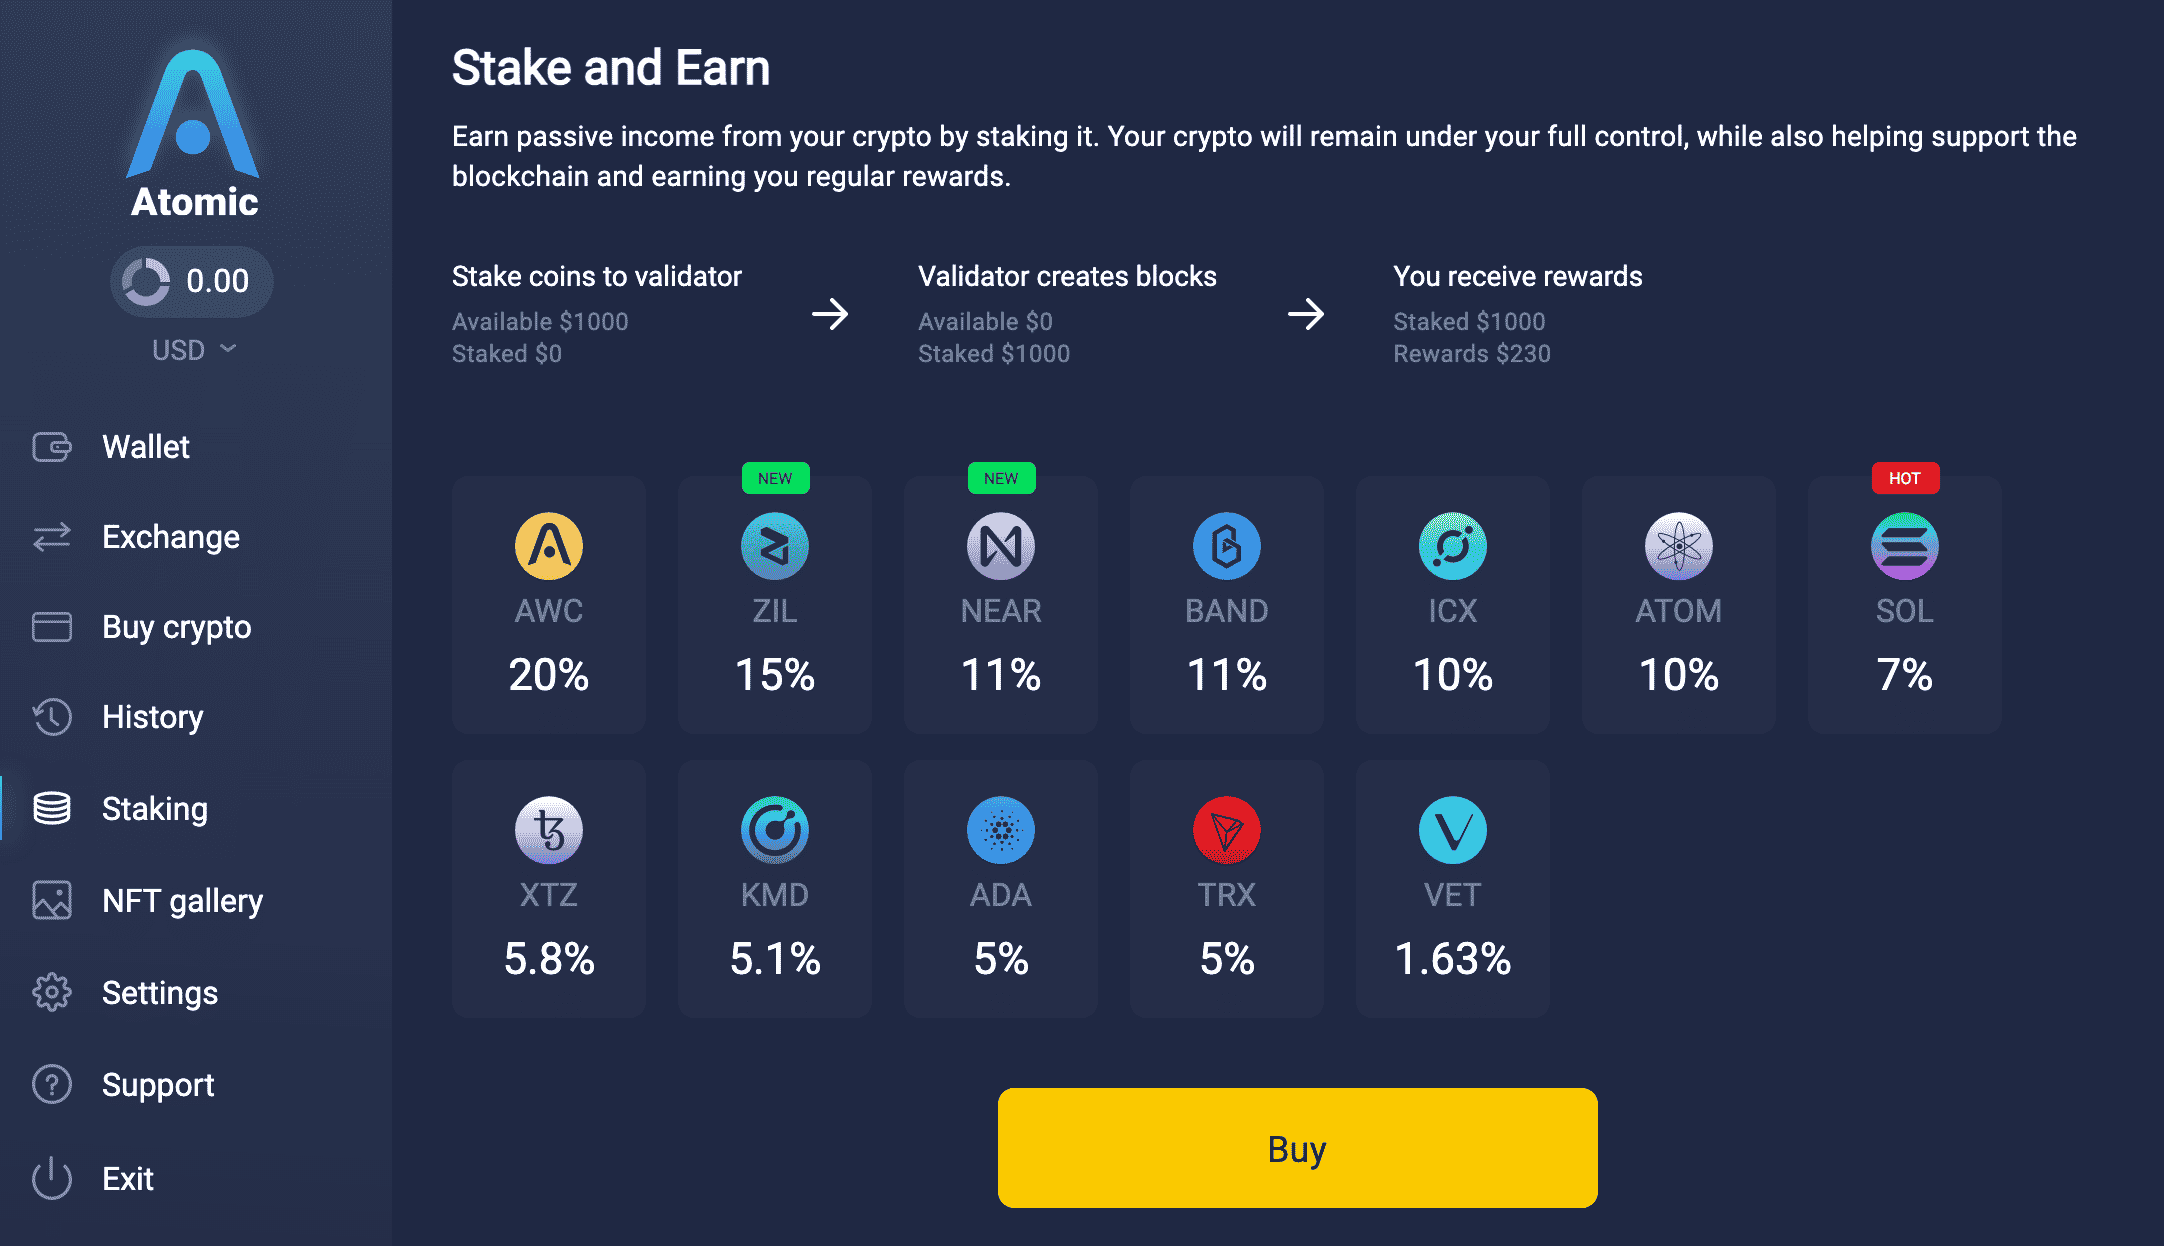Click the Tezos XTZ coin icon

549,830
